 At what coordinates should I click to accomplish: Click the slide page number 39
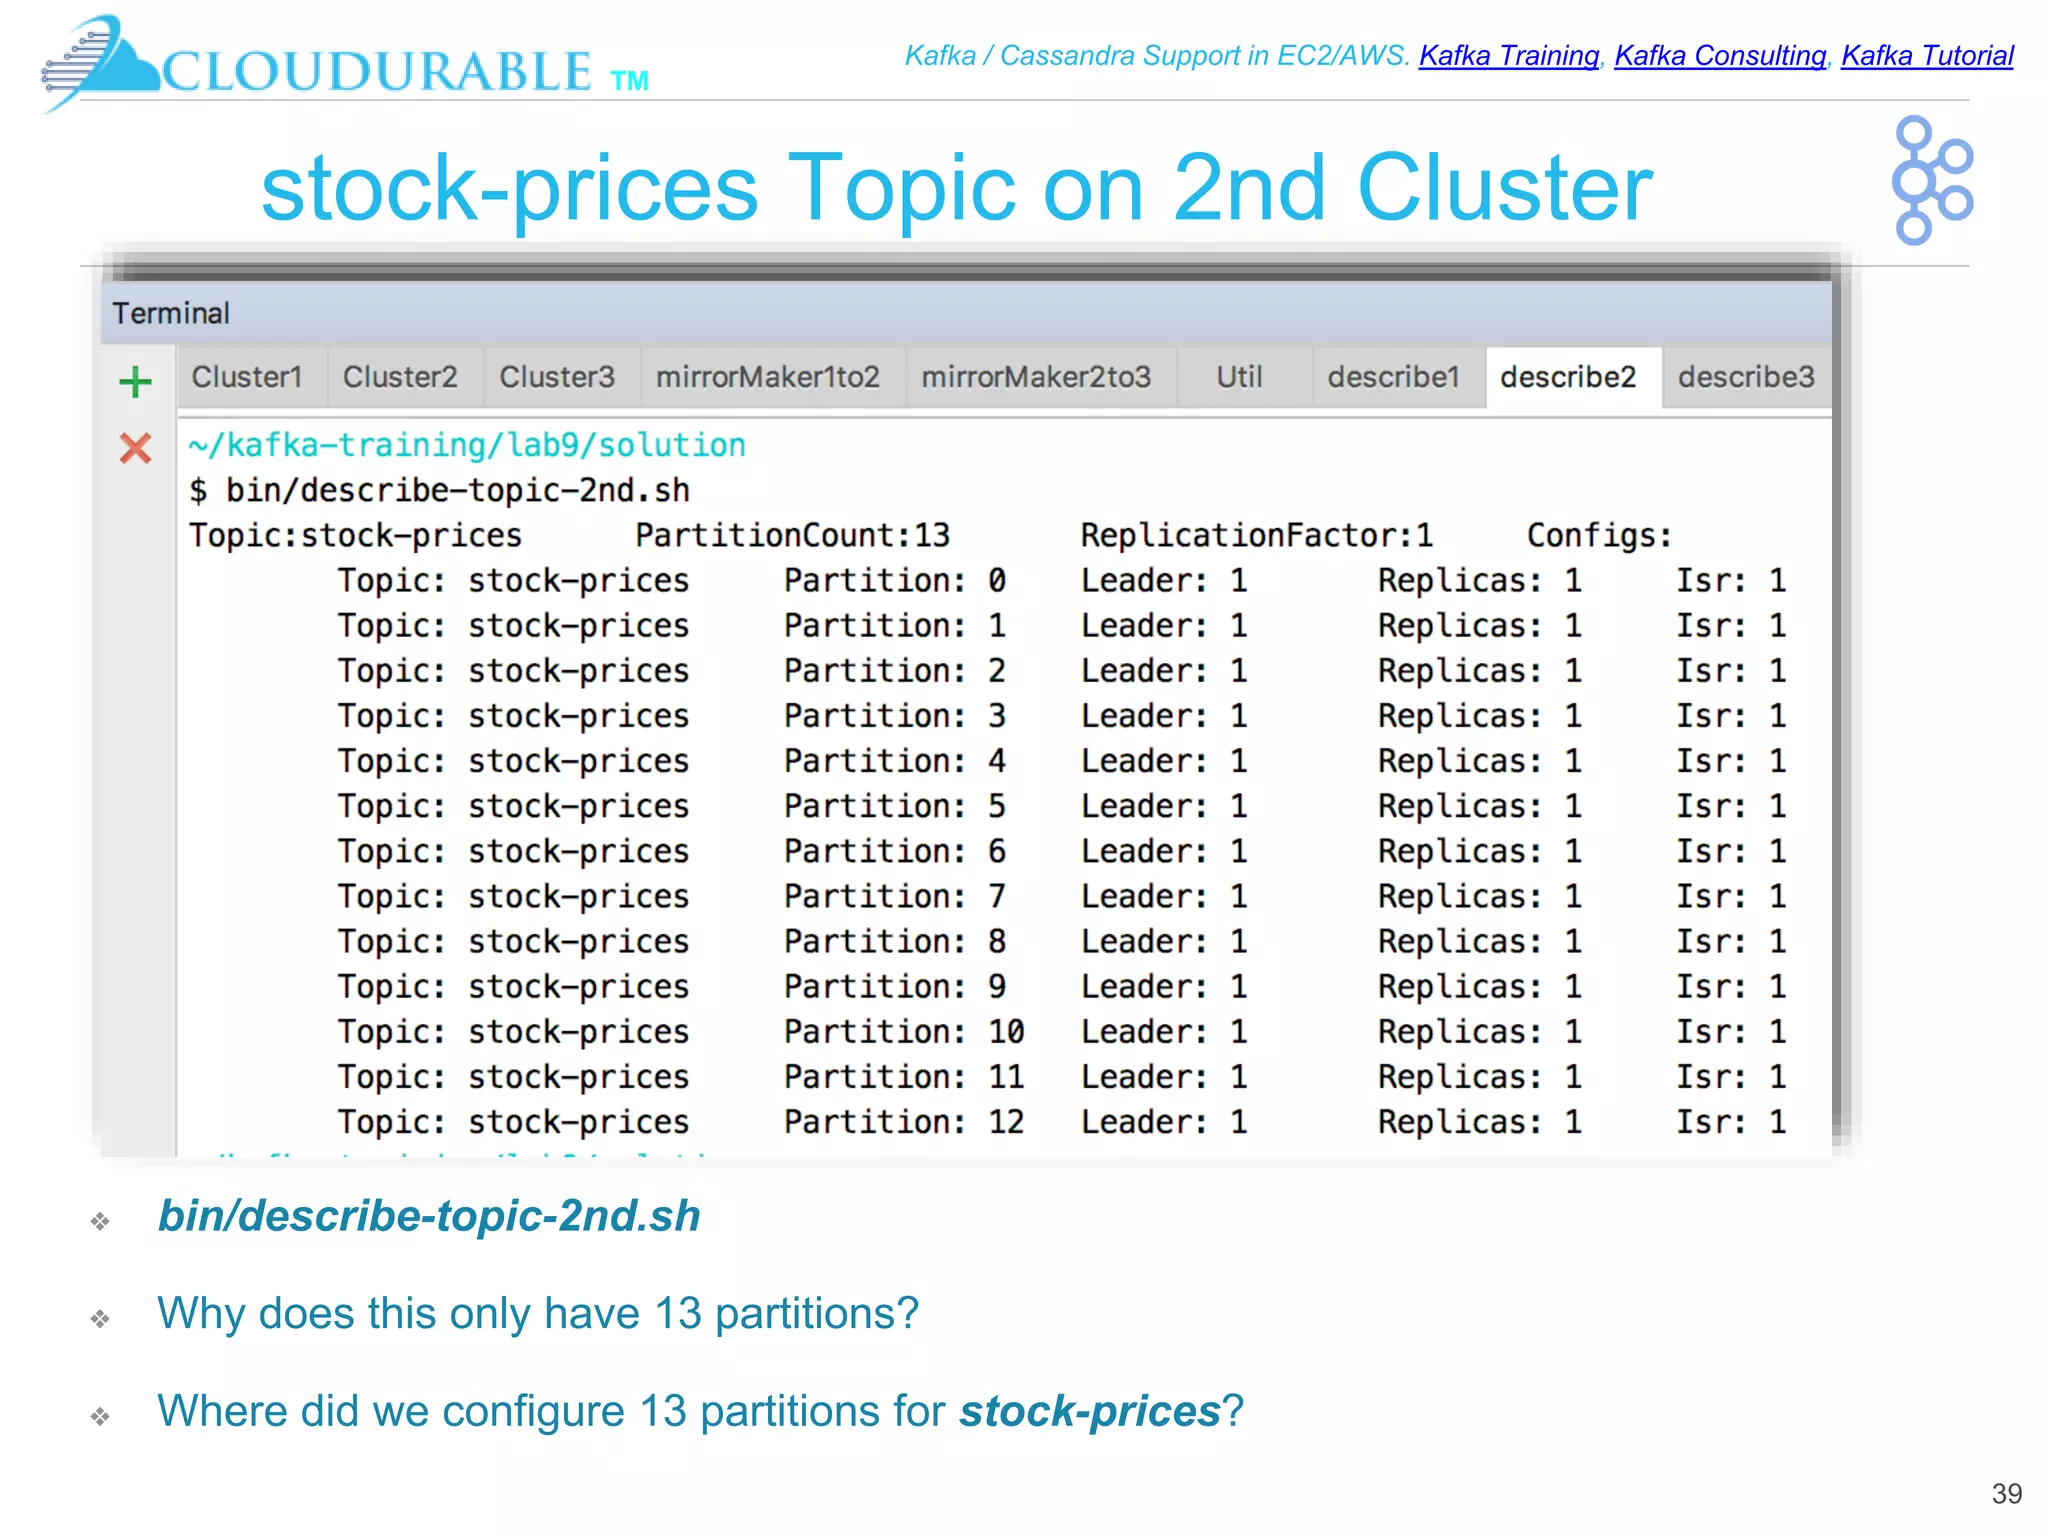pos(2006,1493)
